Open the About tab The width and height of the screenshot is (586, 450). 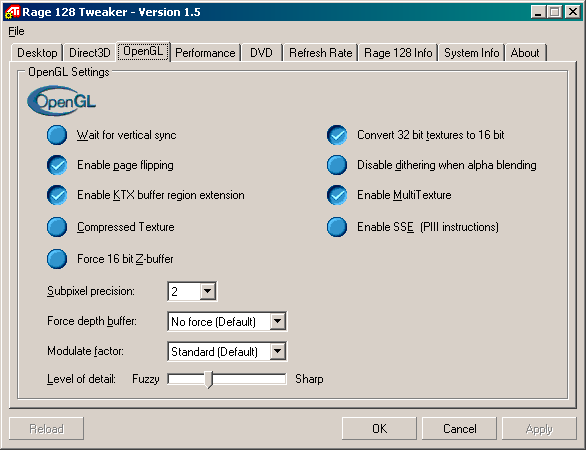(525, 53)
